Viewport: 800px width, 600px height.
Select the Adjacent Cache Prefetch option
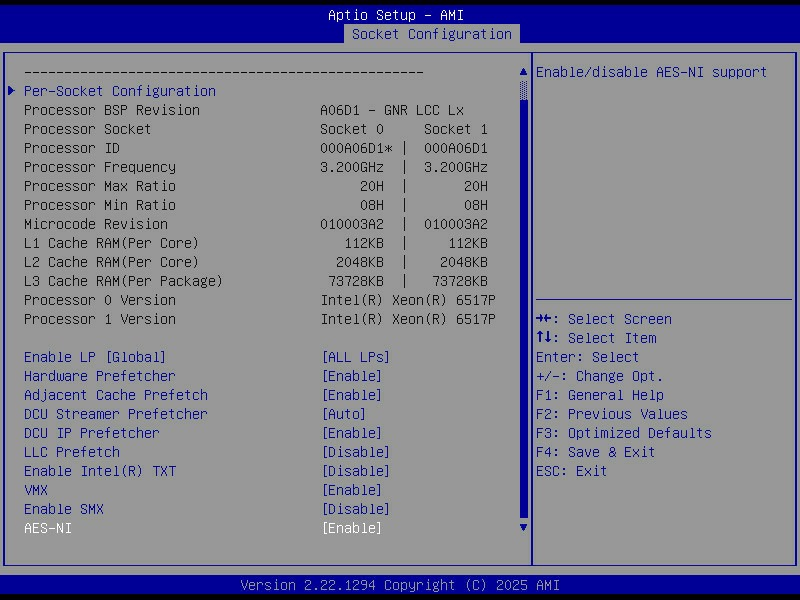pyautogui.click(x=115, y=395)
